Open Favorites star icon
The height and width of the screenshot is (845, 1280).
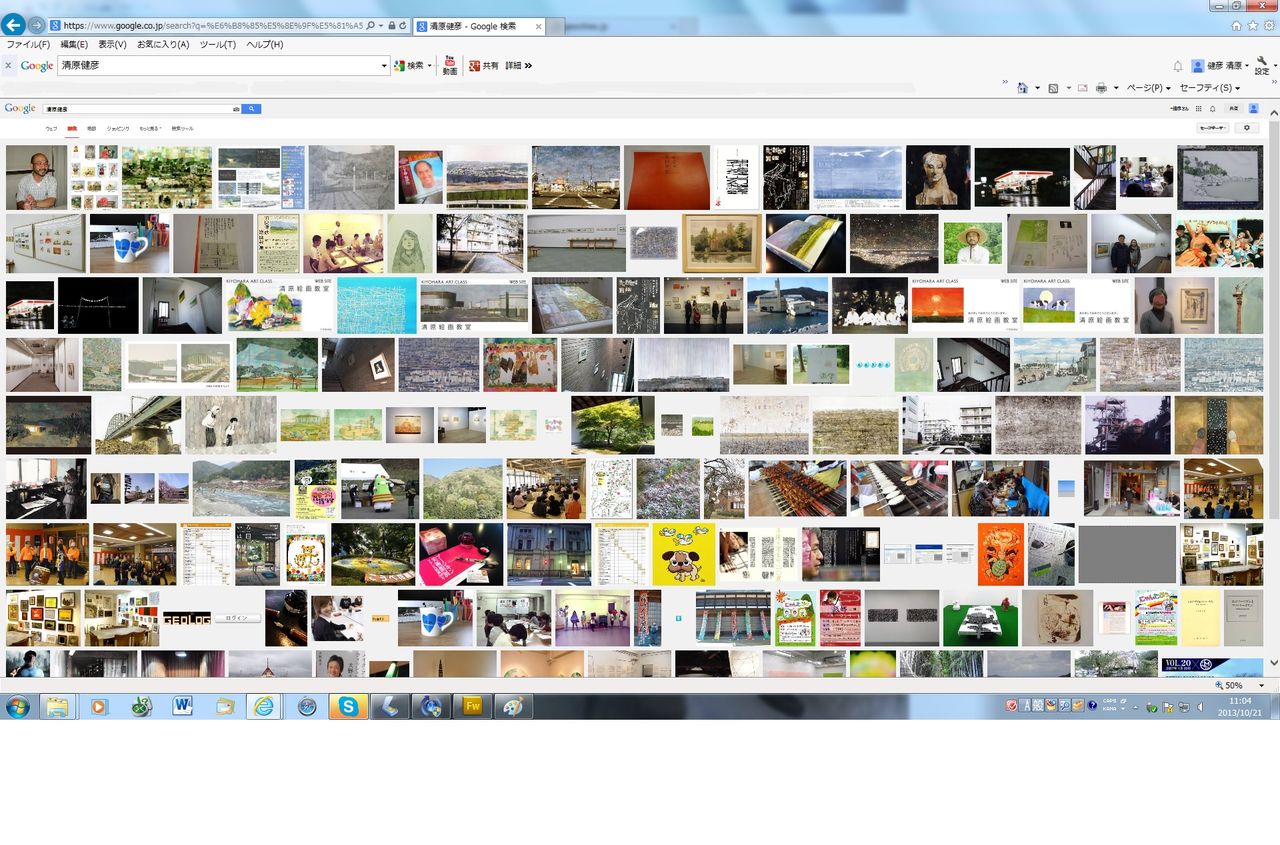tap(1253, 26)
